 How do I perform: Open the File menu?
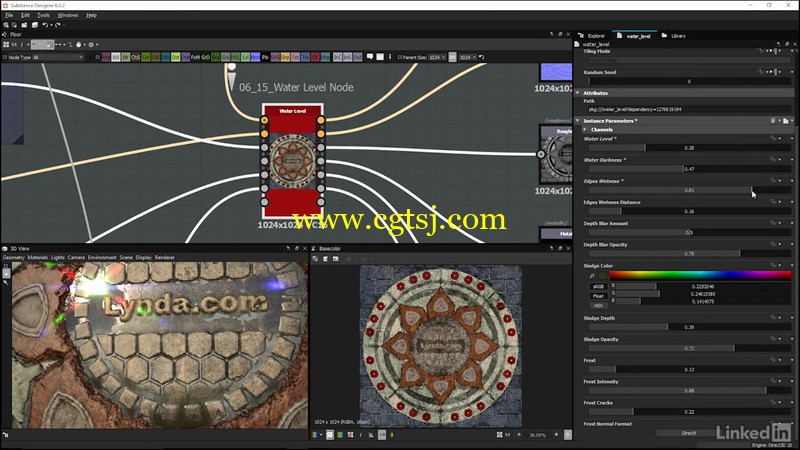click(9, 15)
